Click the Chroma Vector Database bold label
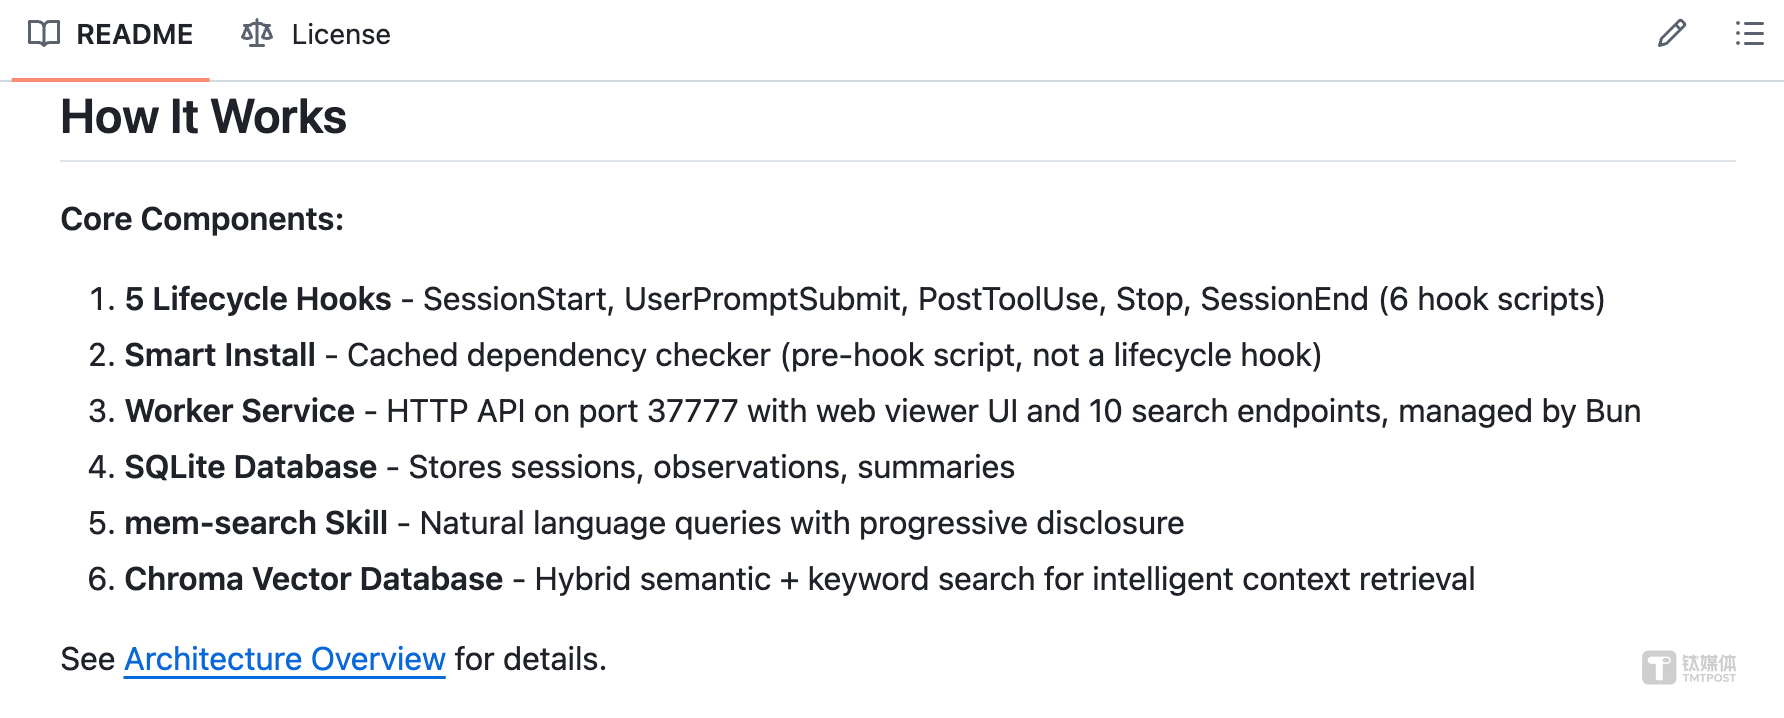 [x=314, y=579]
